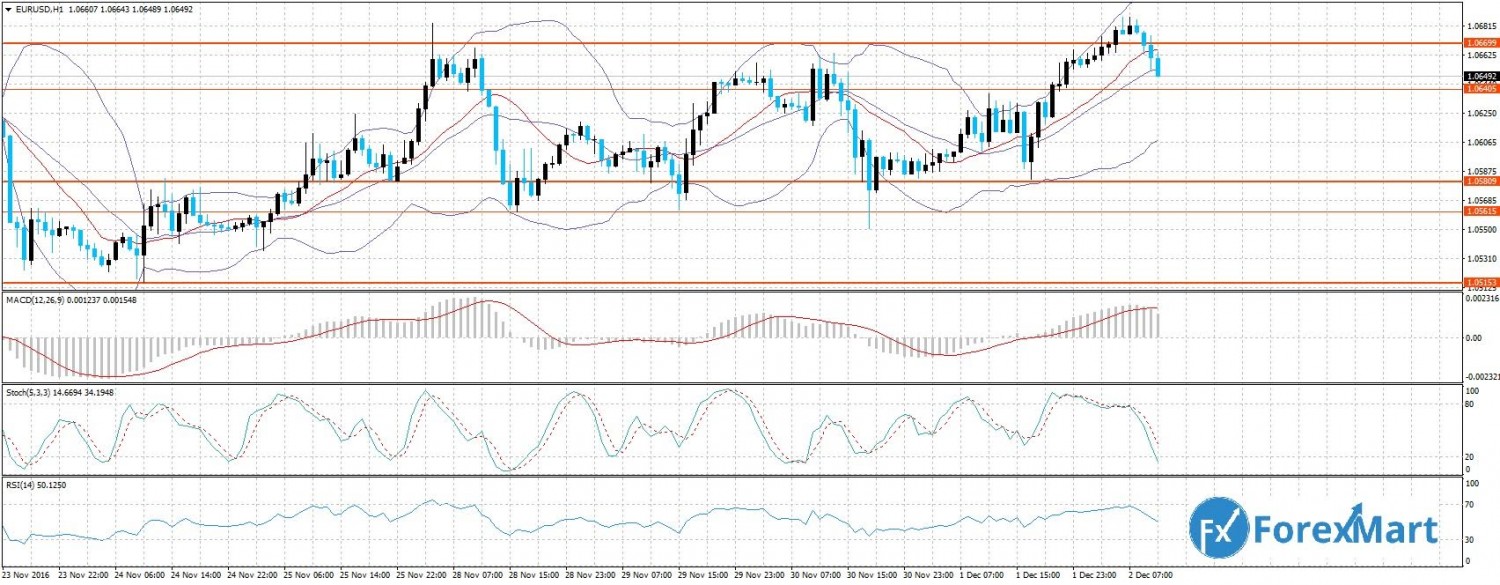Click the Stoch(5,3,3) indicator label
1500x585 pixels.
30,392
